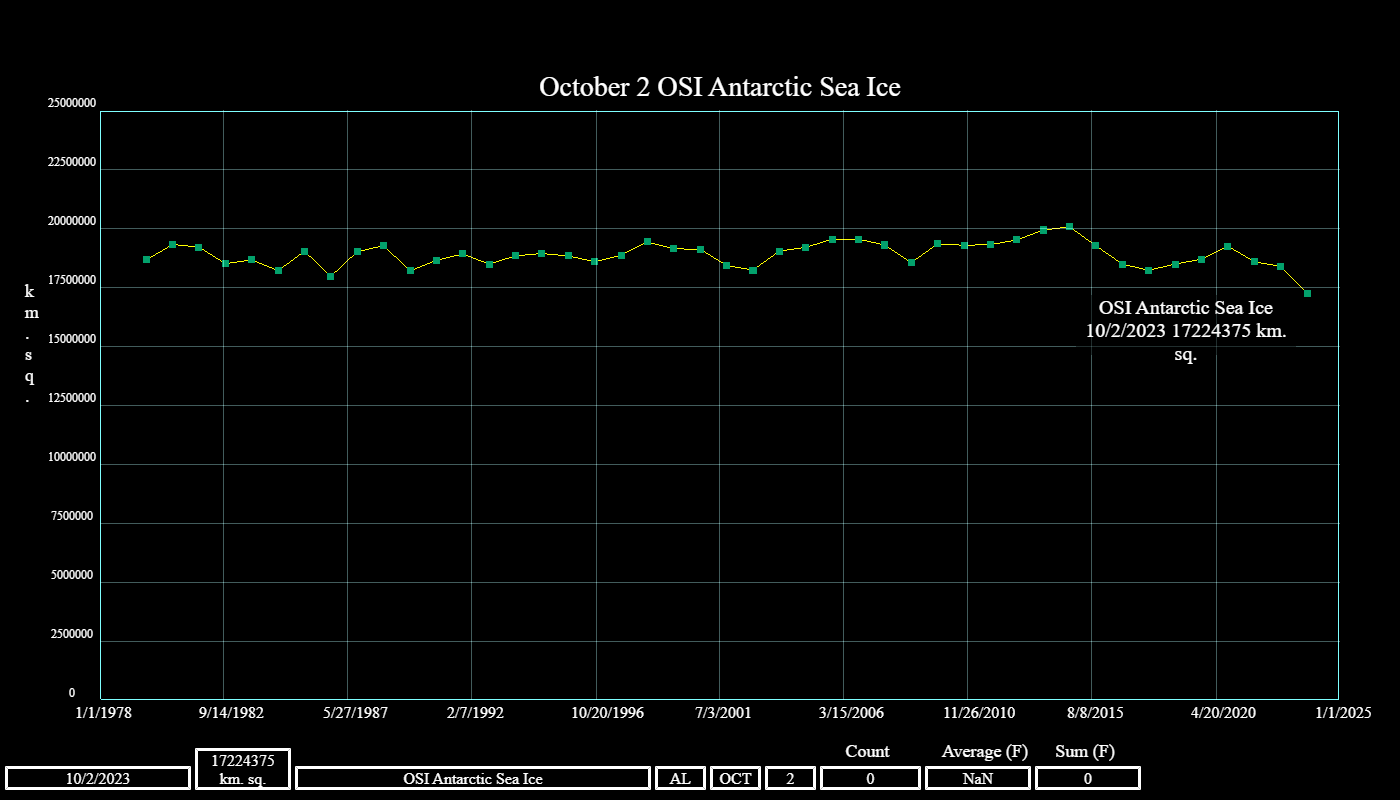Click the 25000000 y-axis label

(x=71, y=104)
